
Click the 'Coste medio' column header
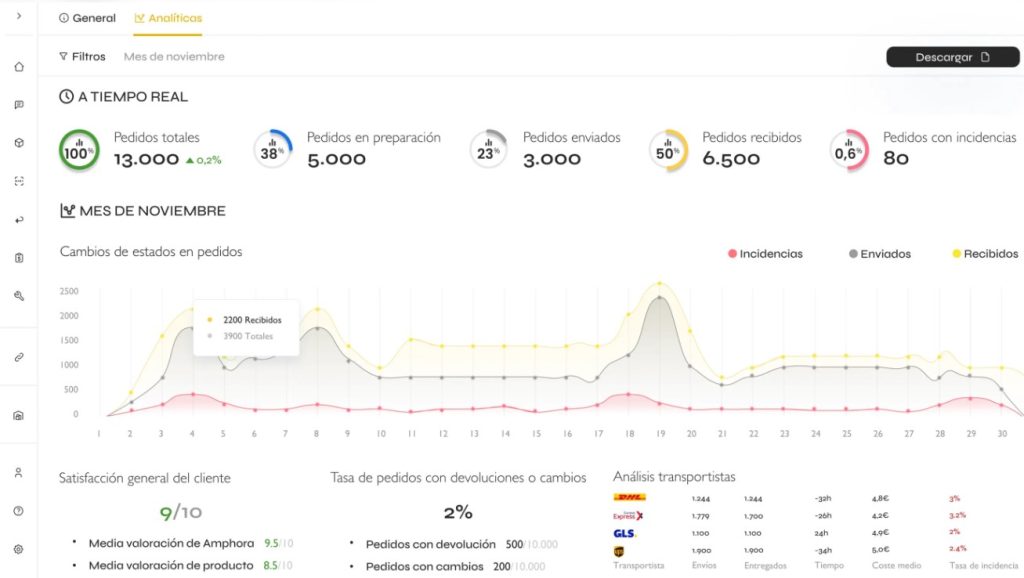[x=896, y=566]
